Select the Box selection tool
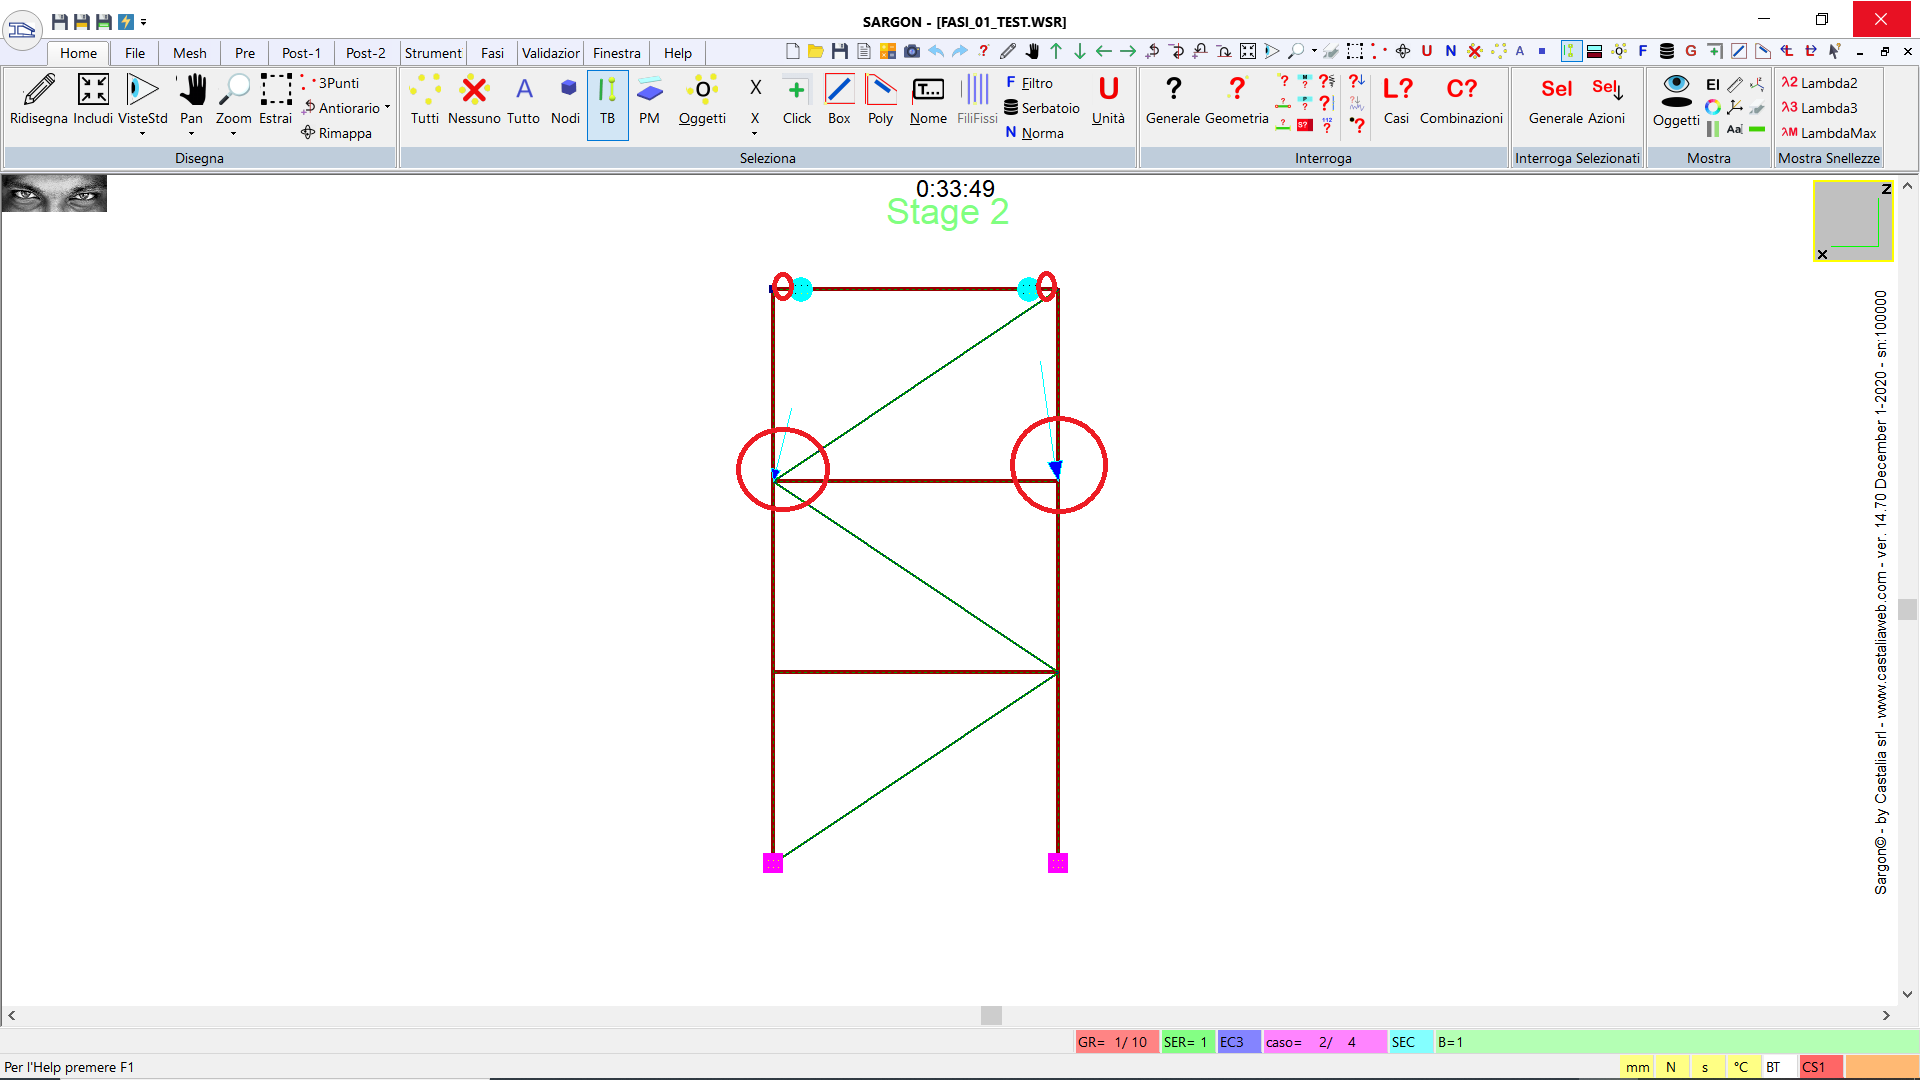The height and width of the screenshot is (1080, 1920). tap(839, 91)
